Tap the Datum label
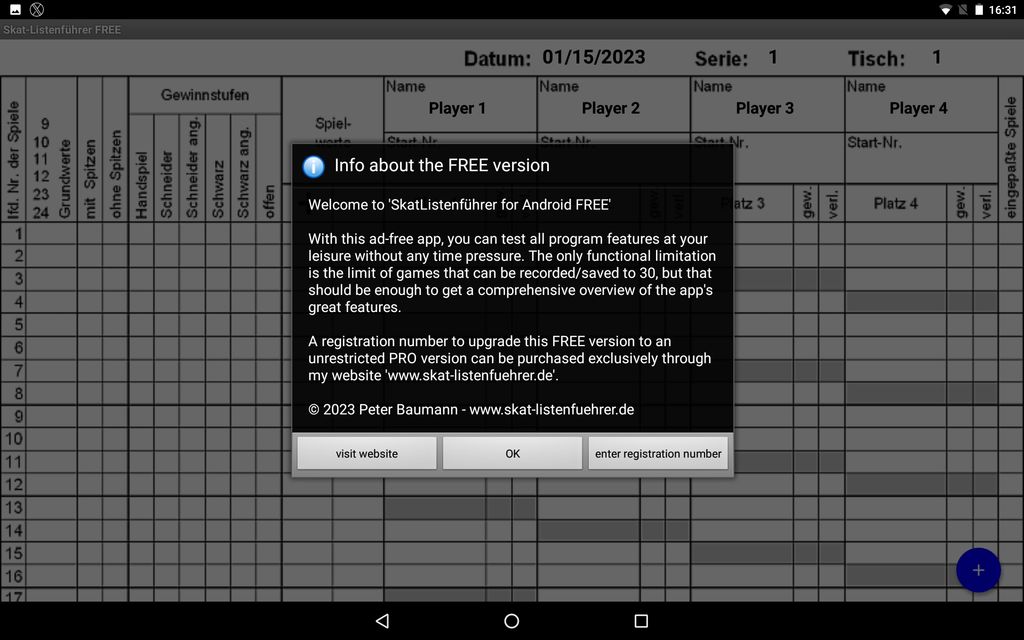The image size is (1024, 640). click(498, 59)
